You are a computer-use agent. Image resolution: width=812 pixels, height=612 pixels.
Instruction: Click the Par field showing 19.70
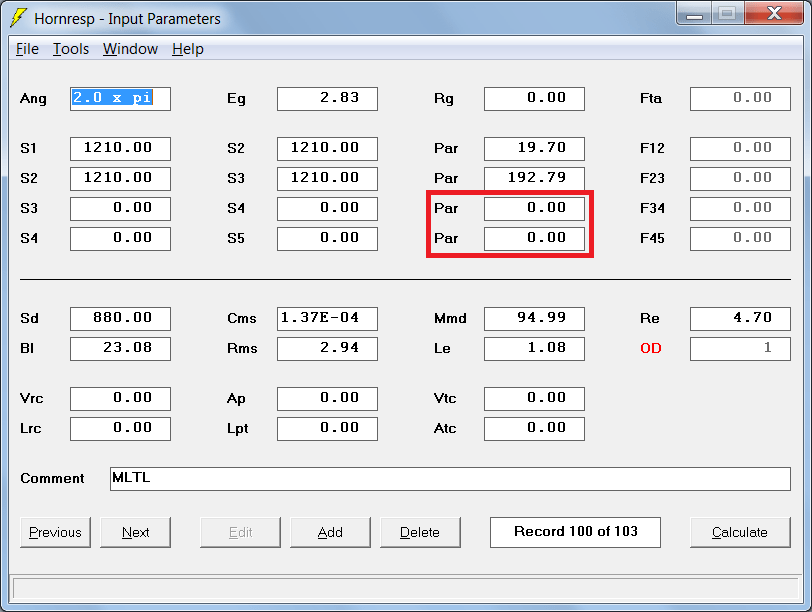(x=534, y=149)
